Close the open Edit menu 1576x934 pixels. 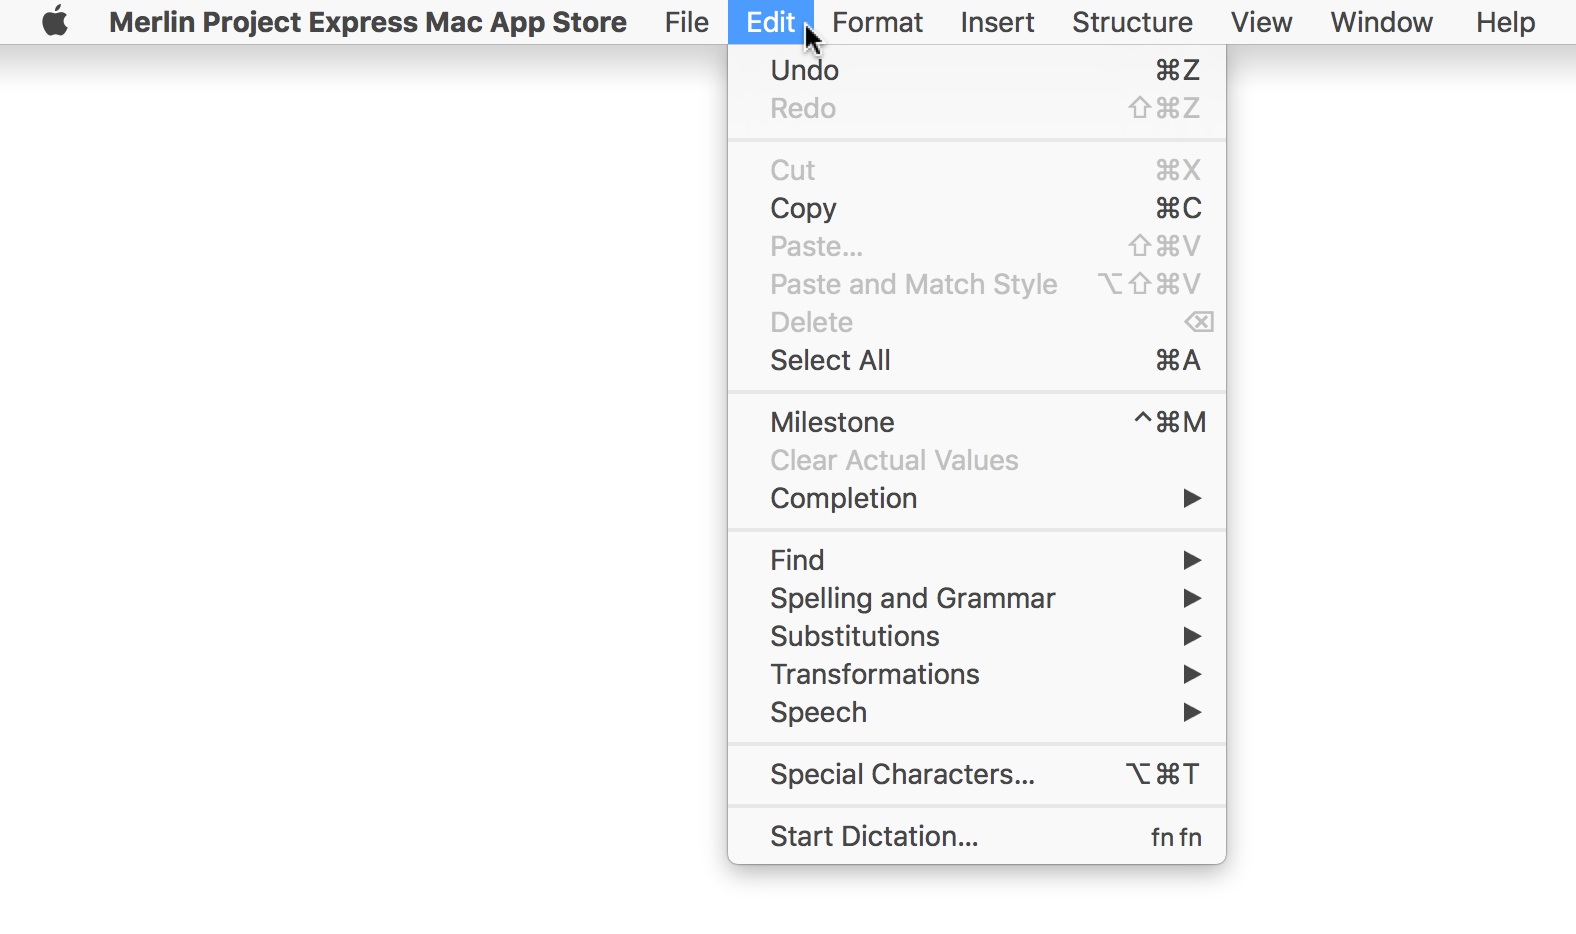pos(770,22)
